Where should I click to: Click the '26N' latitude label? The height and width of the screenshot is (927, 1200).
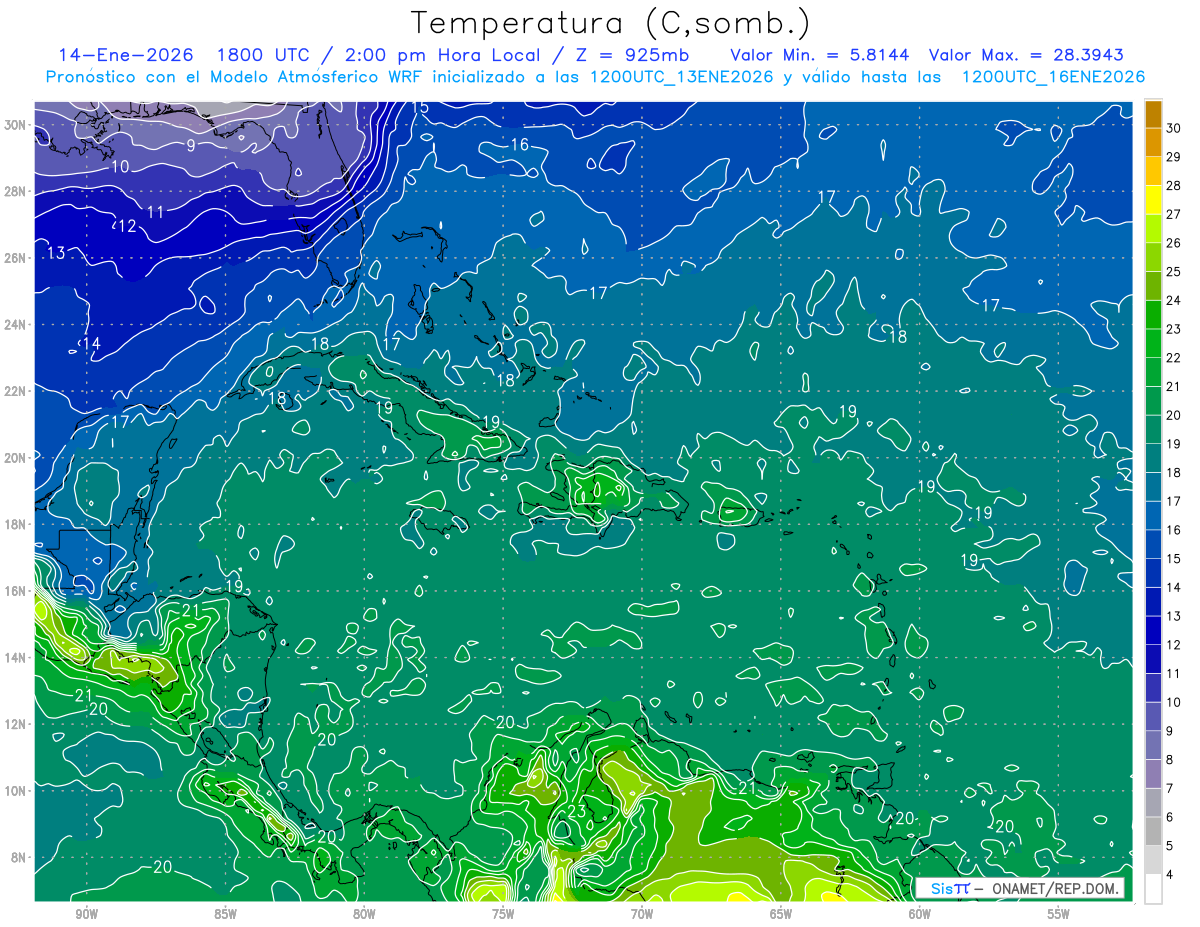coord(16,258)
